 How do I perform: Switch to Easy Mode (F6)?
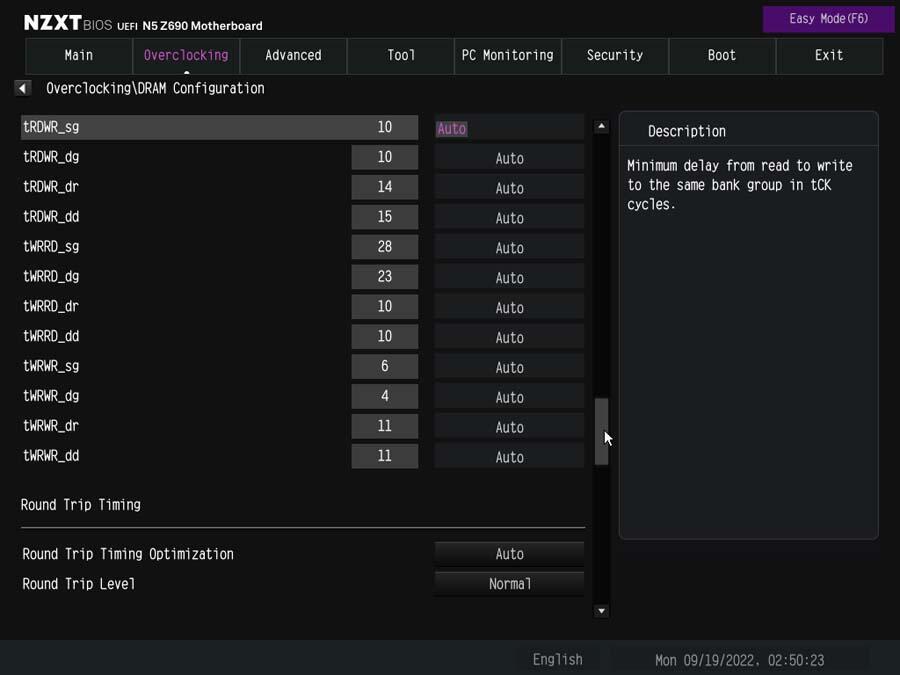[828, 19]
